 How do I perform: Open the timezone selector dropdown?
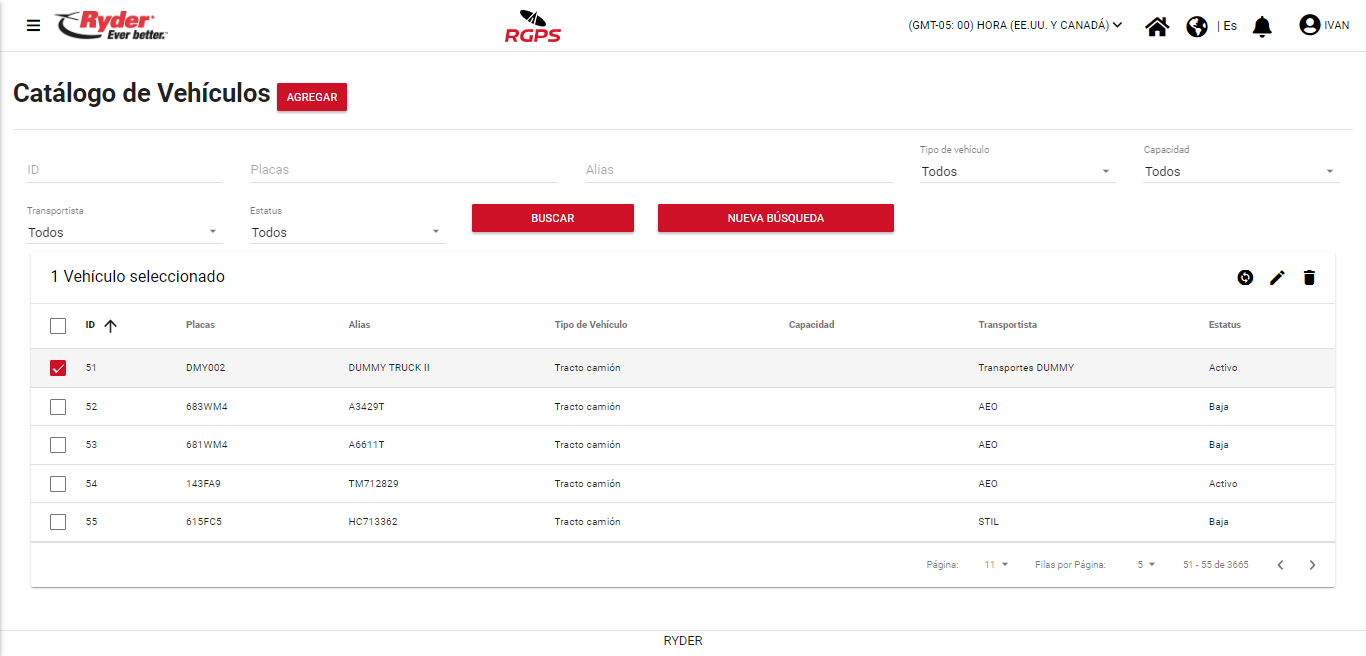1015,26
